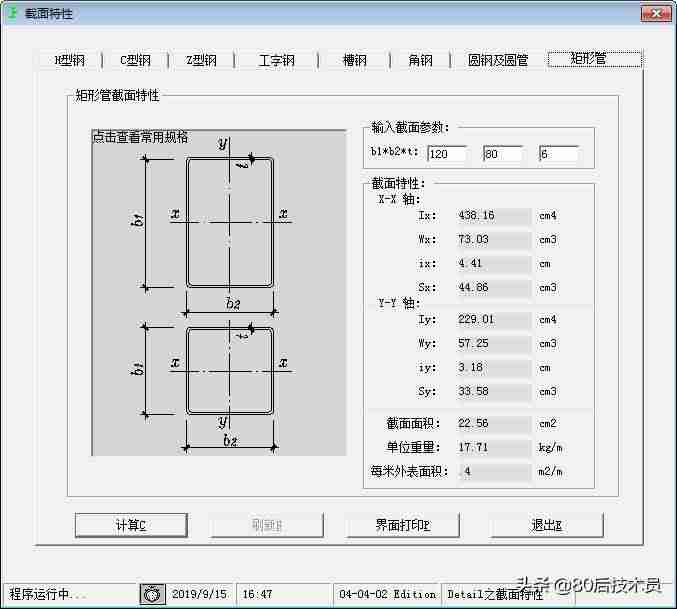Click the 点击查看常用规格 label

[x=140, y=137]
